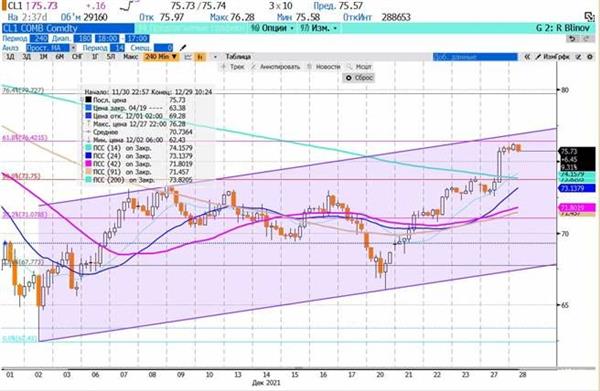The image size is (600, 391).
Task: Open the Опции dropdown menu
Action: point(273,28)
